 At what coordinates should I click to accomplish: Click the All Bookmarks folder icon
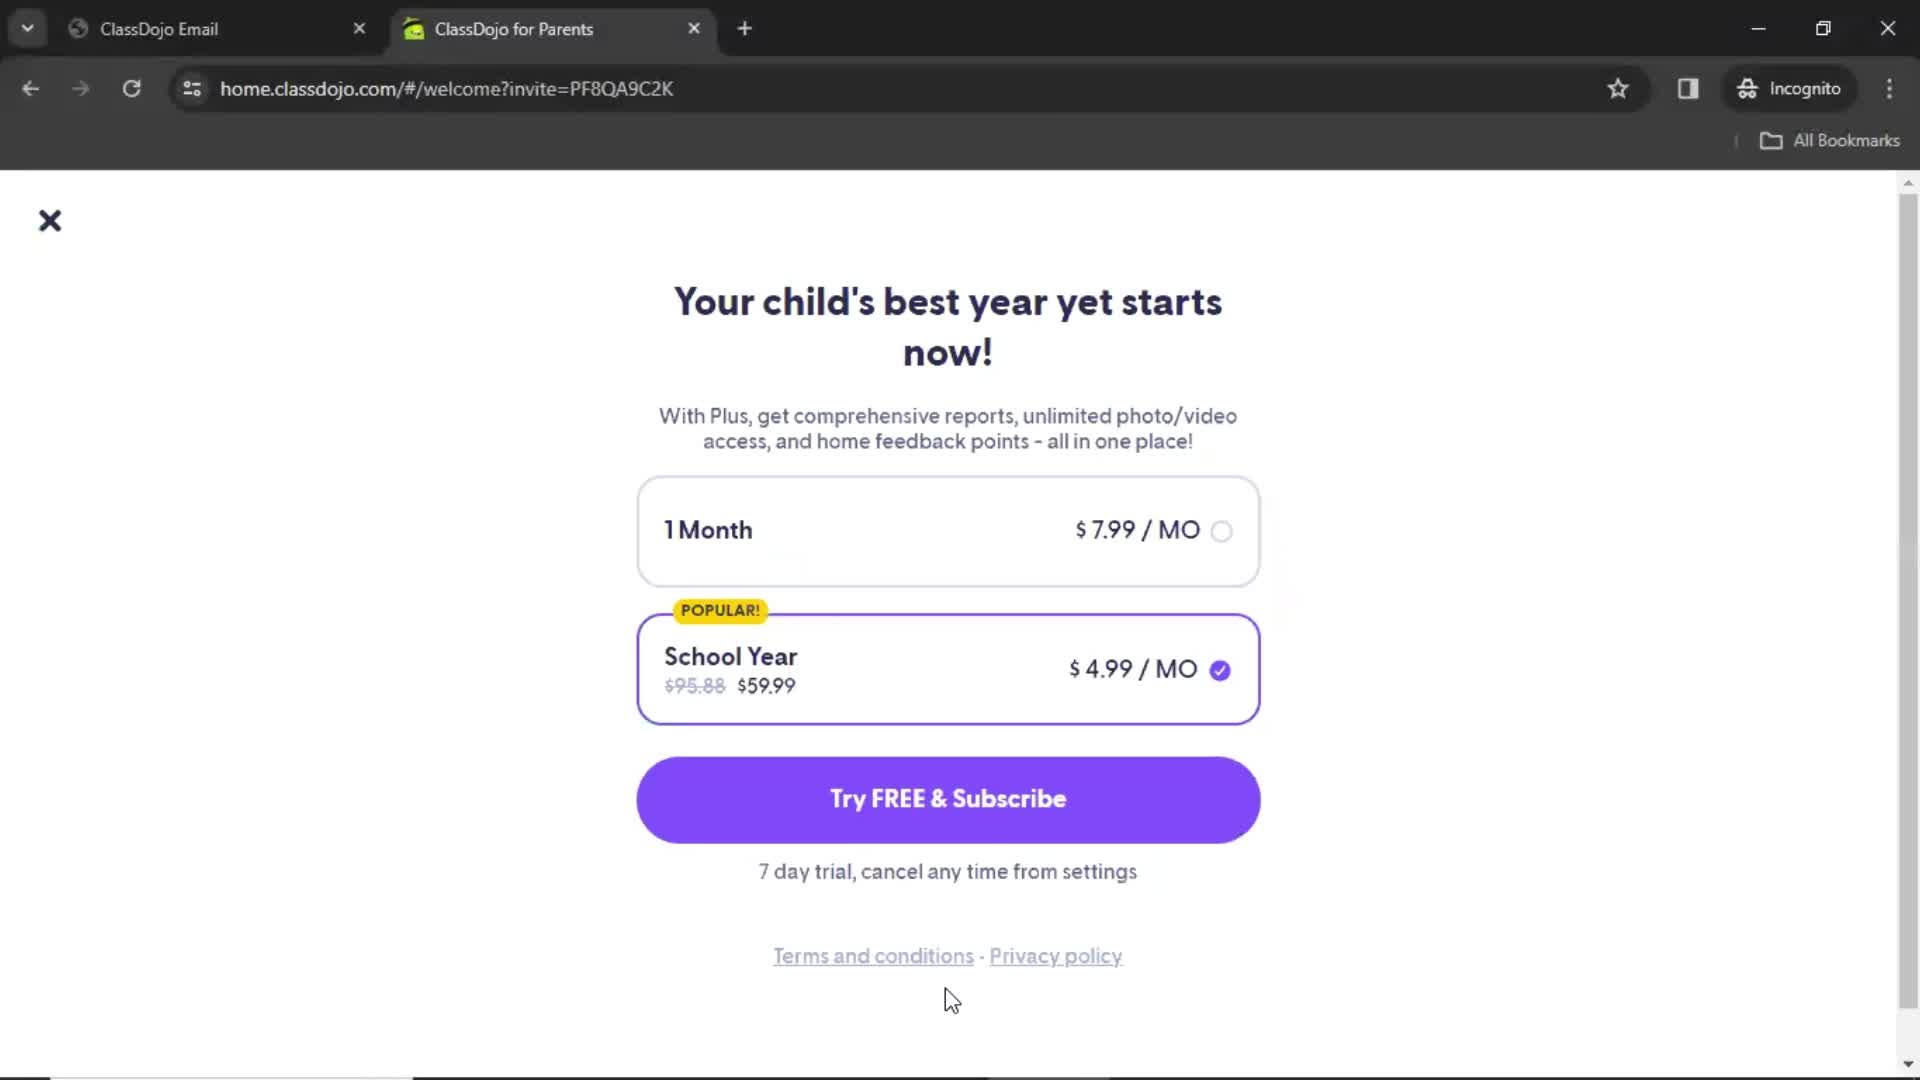(1772, 140)
